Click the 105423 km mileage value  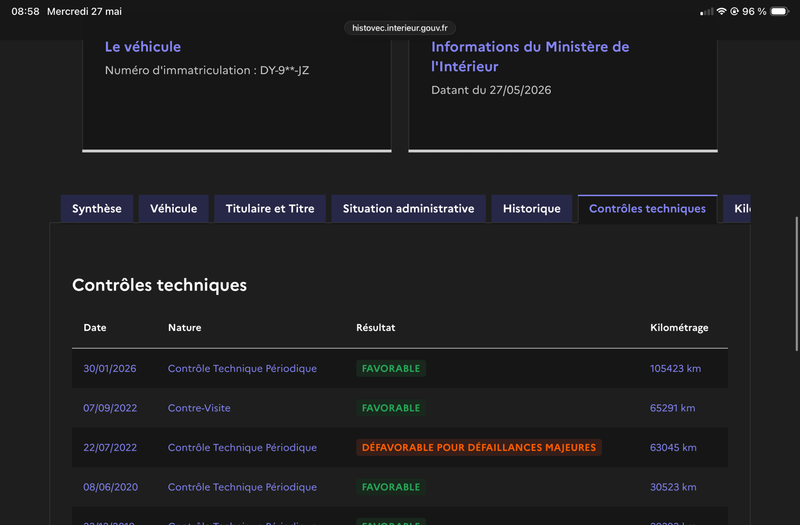click(x=675, y=368)
